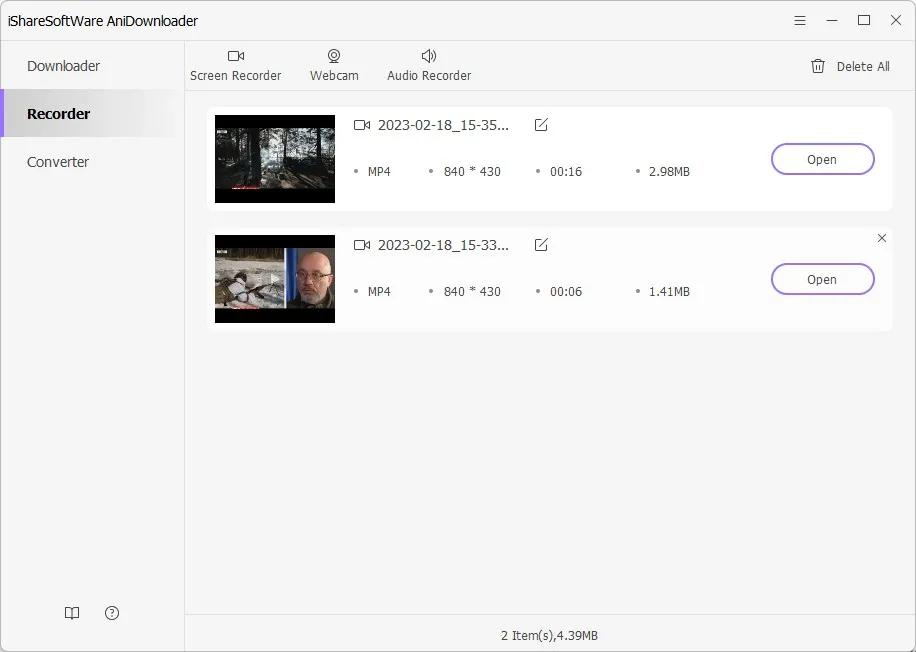Open the hamburger menu in title bar

(x=800, y=20)
